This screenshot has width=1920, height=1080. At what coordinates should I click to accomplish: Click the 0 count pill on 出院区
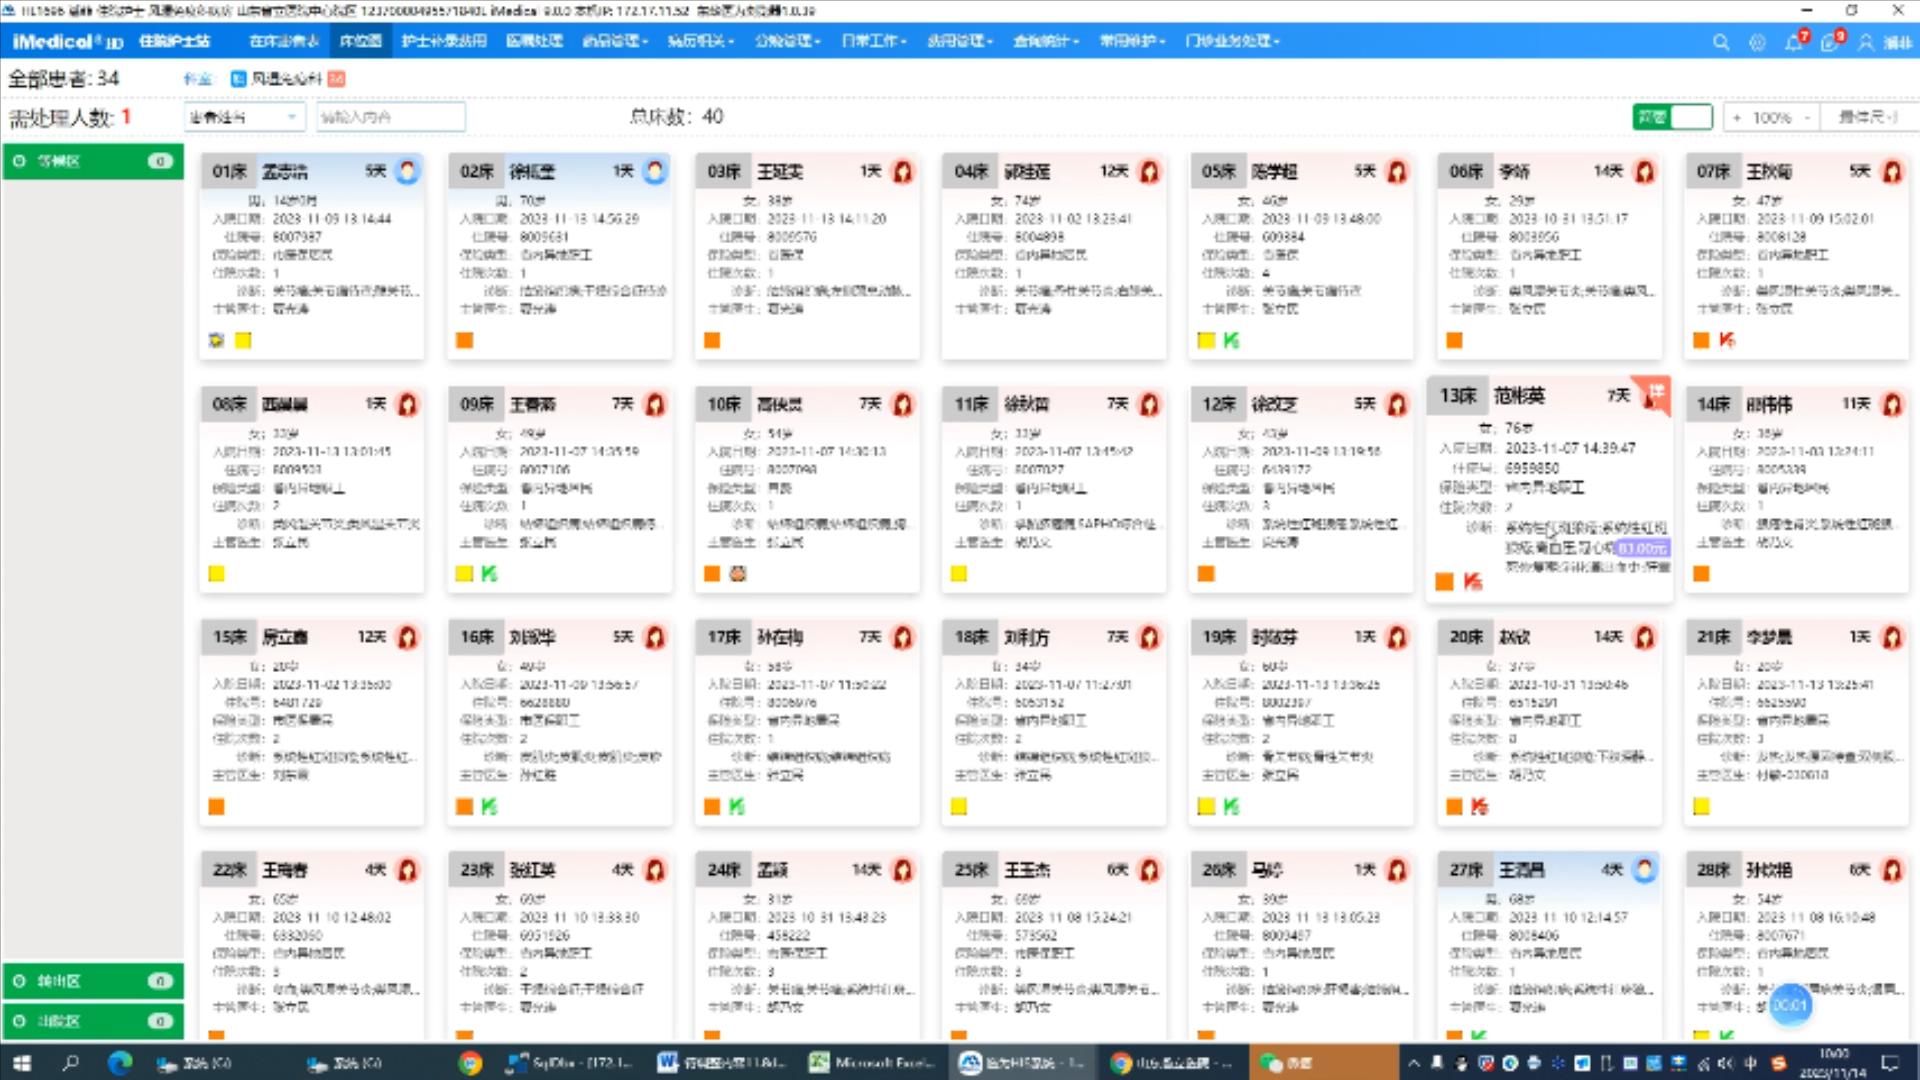pyautogui.click(x=160, y=1021)
